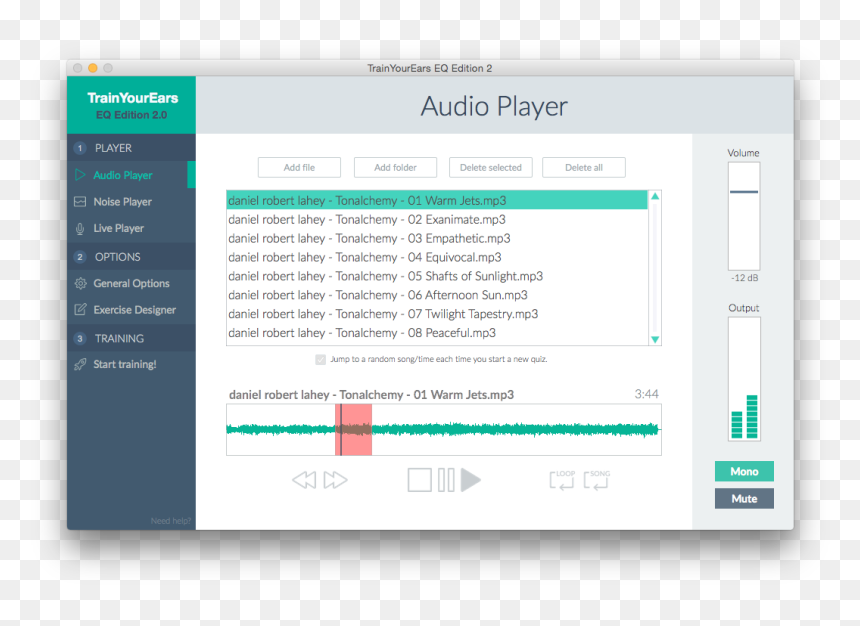The image size is (860, 626).
Task: Click the -12 dB volume value
Action: [744, 278]
